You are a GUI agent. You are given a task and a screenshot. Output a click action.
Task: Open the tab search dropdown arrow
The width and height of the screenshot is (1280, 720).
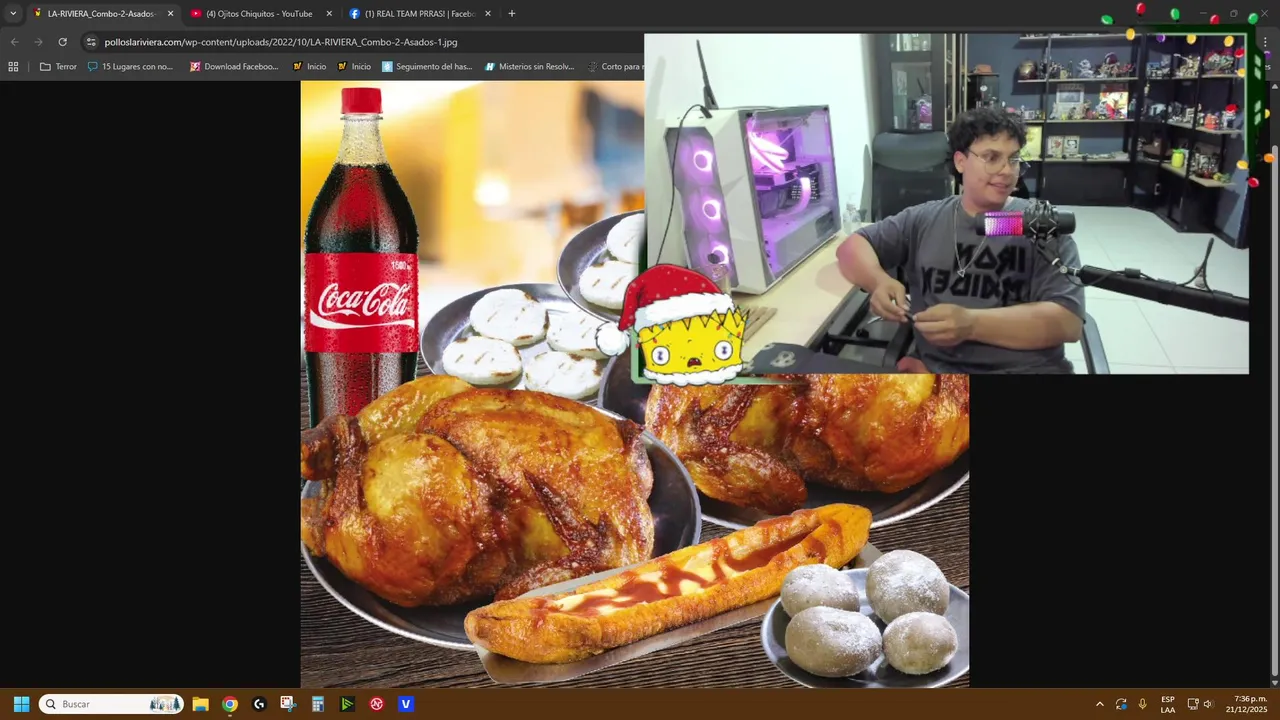point(13,14)
